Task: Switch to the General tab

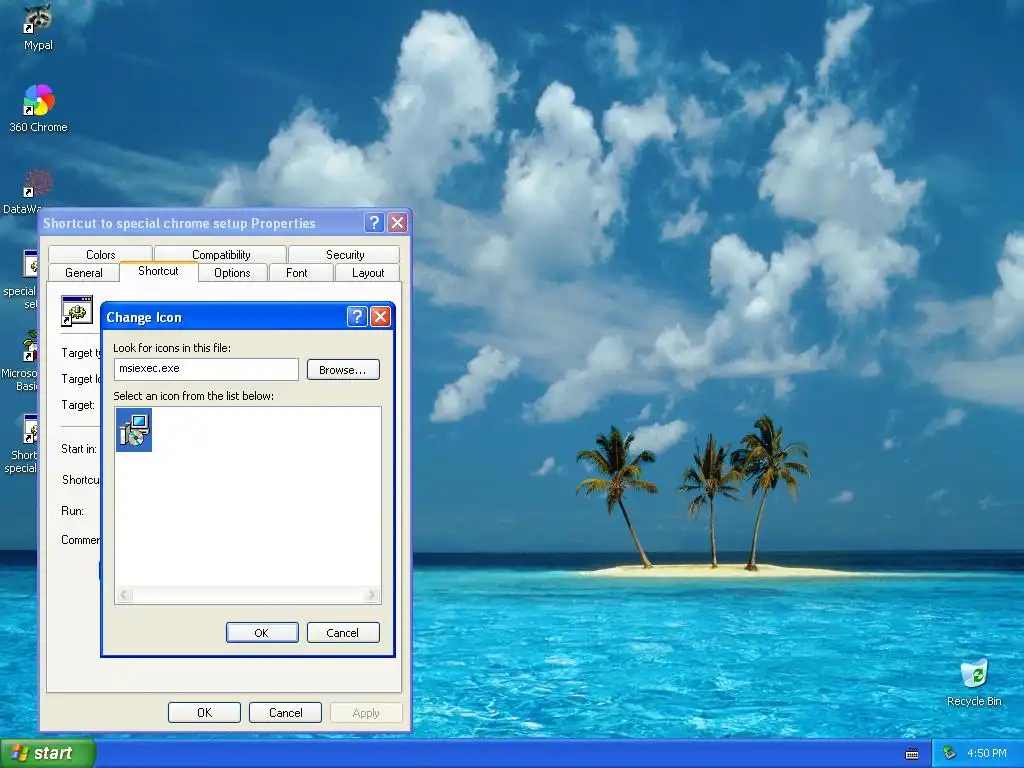Action: point(84,272)
